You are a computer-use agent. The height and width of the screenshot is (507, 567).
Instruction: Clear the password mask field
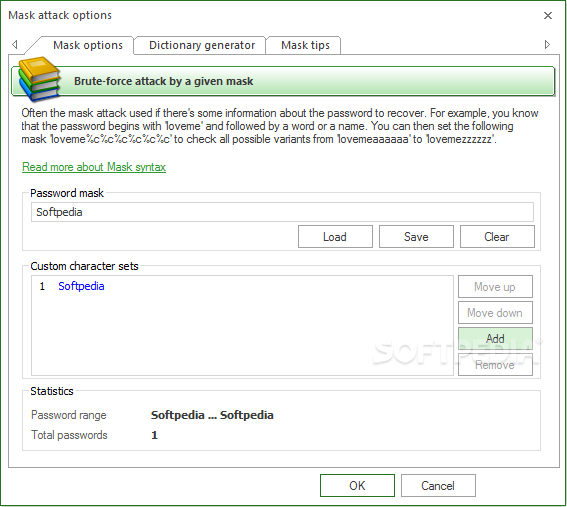[497, 237]
